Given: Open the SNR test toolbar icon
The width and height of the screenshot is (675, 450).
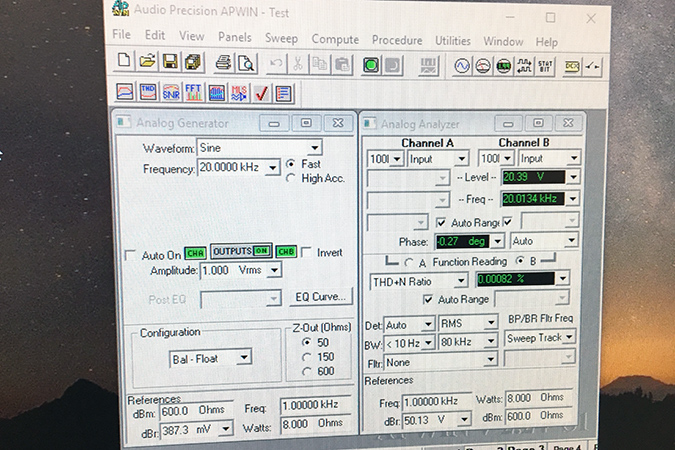Looking at the screenshot, I should click(171, 93).
